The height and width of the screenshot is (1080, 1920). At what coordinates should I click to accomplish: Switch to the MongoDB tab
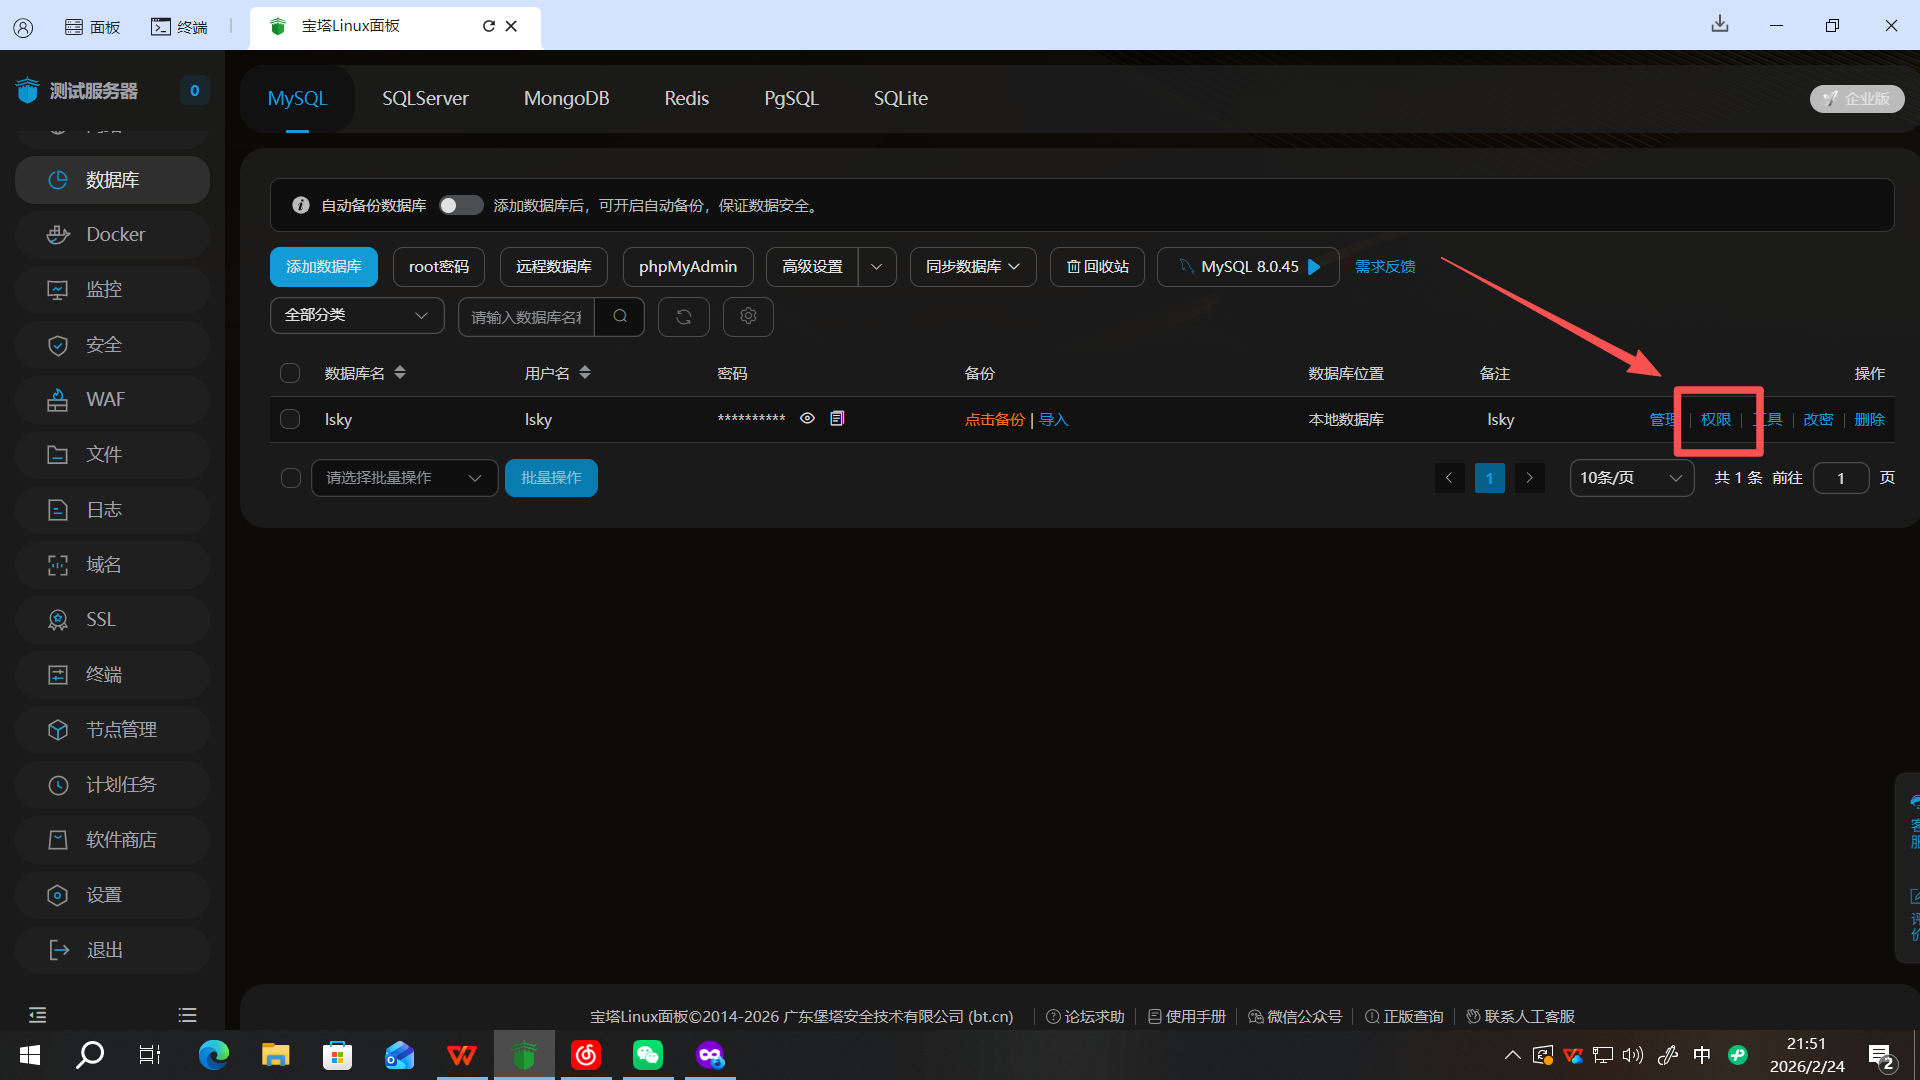click(x=566, y=98)
